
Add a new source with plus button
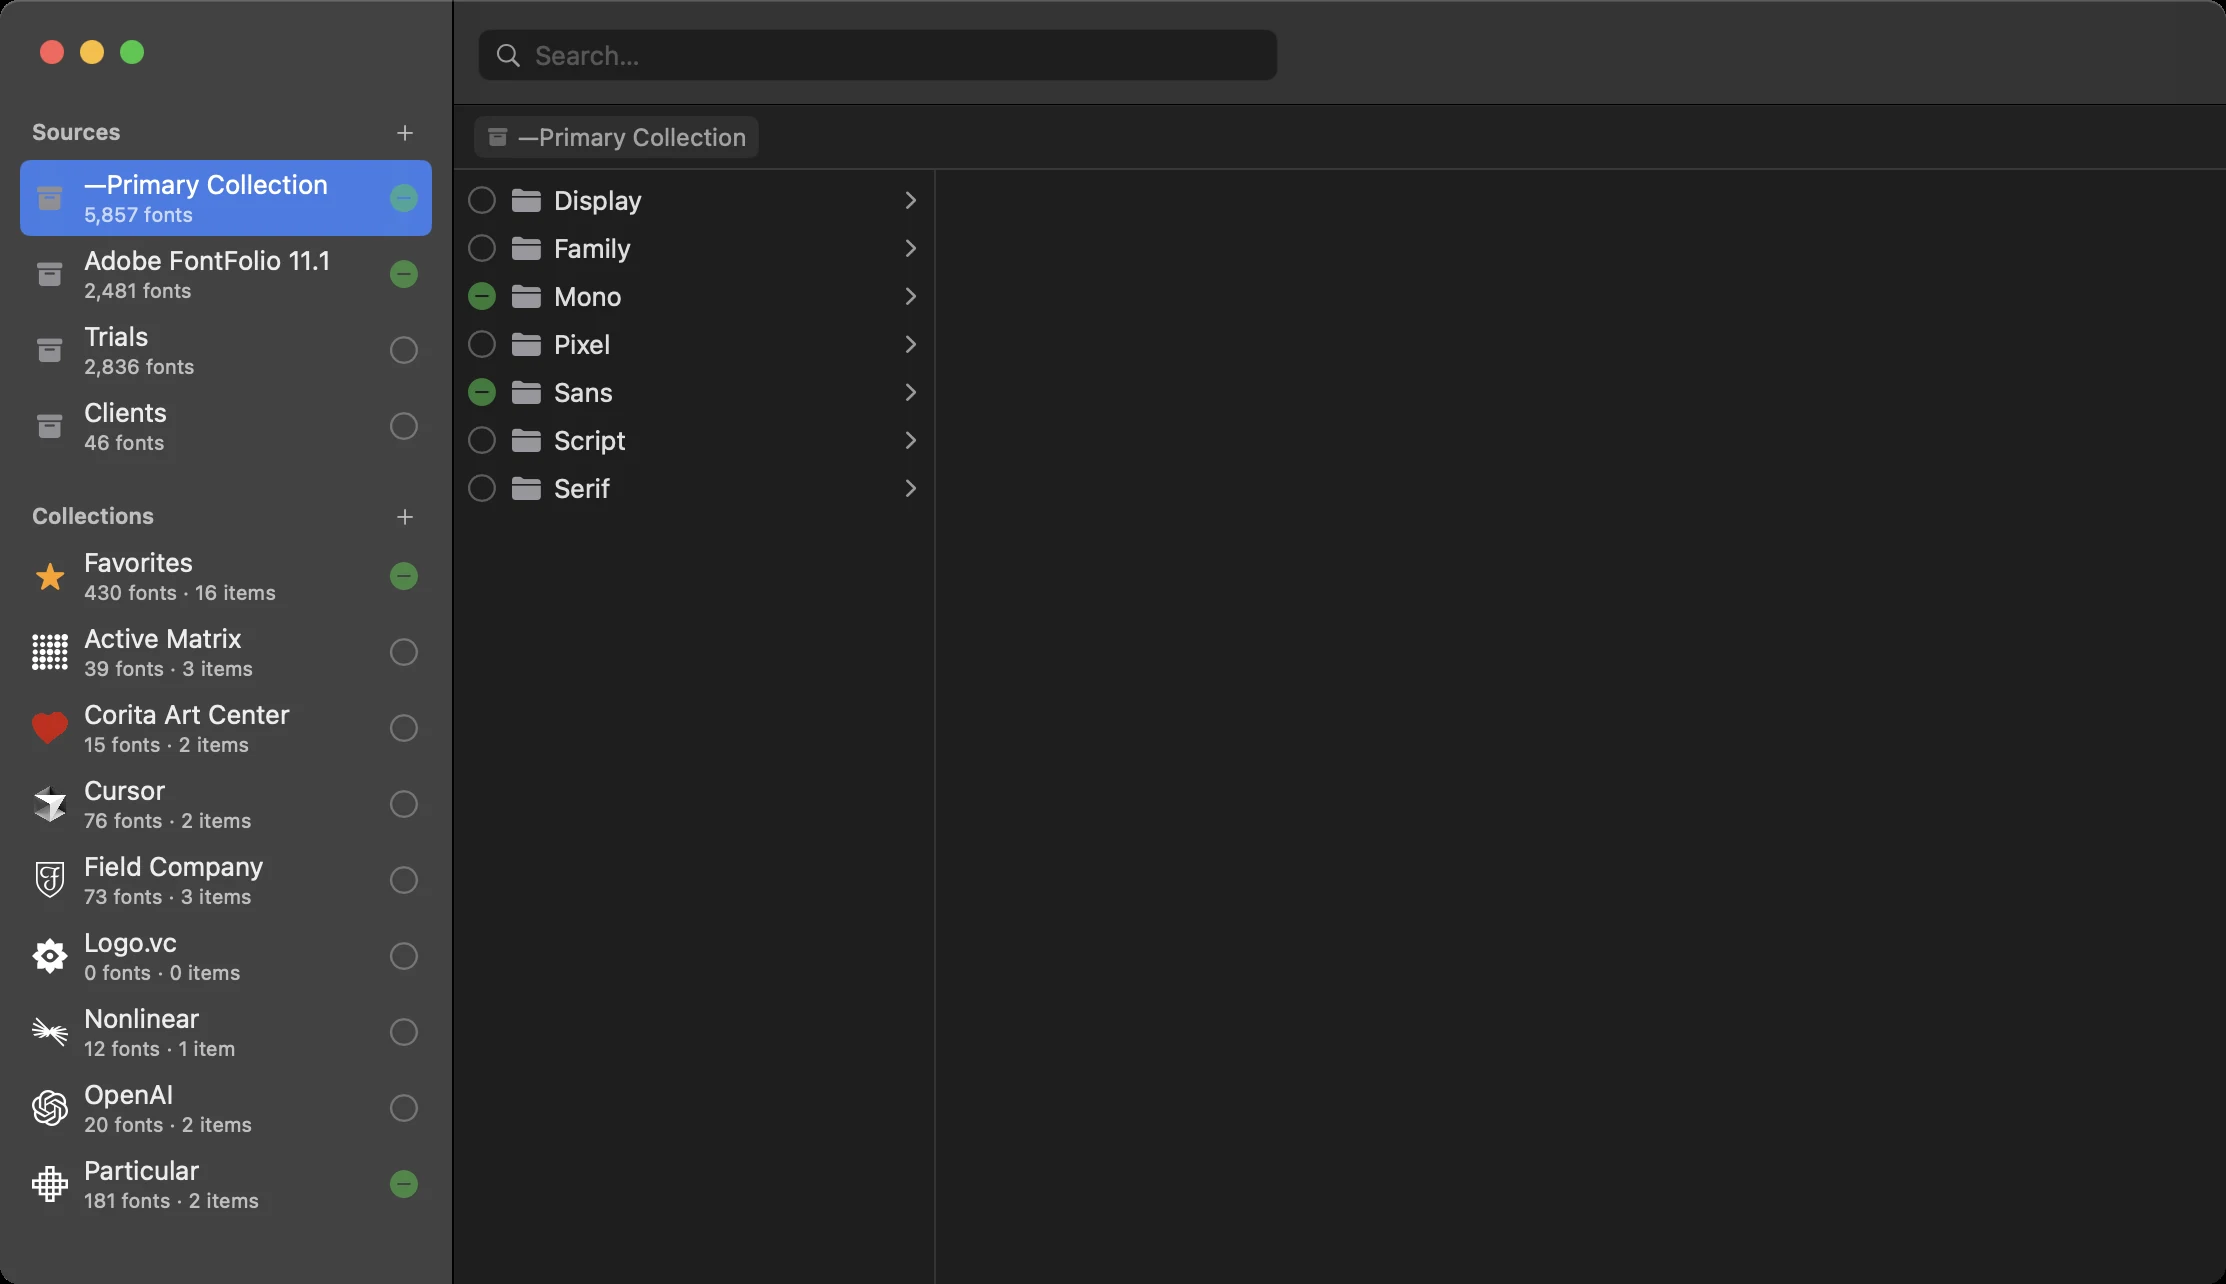(405, 133)
